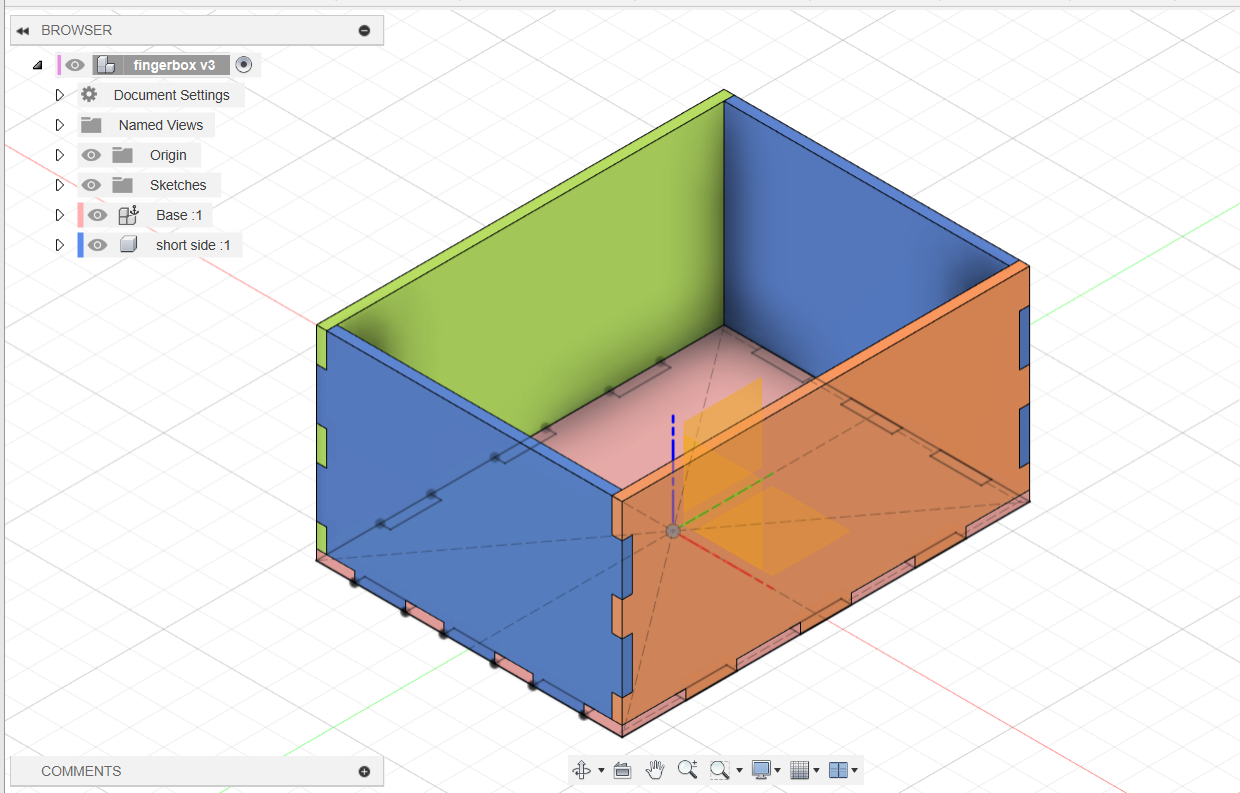1240x793 pixels.
Task: Click the Document Settings gear icon
Action: coord(90,95)
